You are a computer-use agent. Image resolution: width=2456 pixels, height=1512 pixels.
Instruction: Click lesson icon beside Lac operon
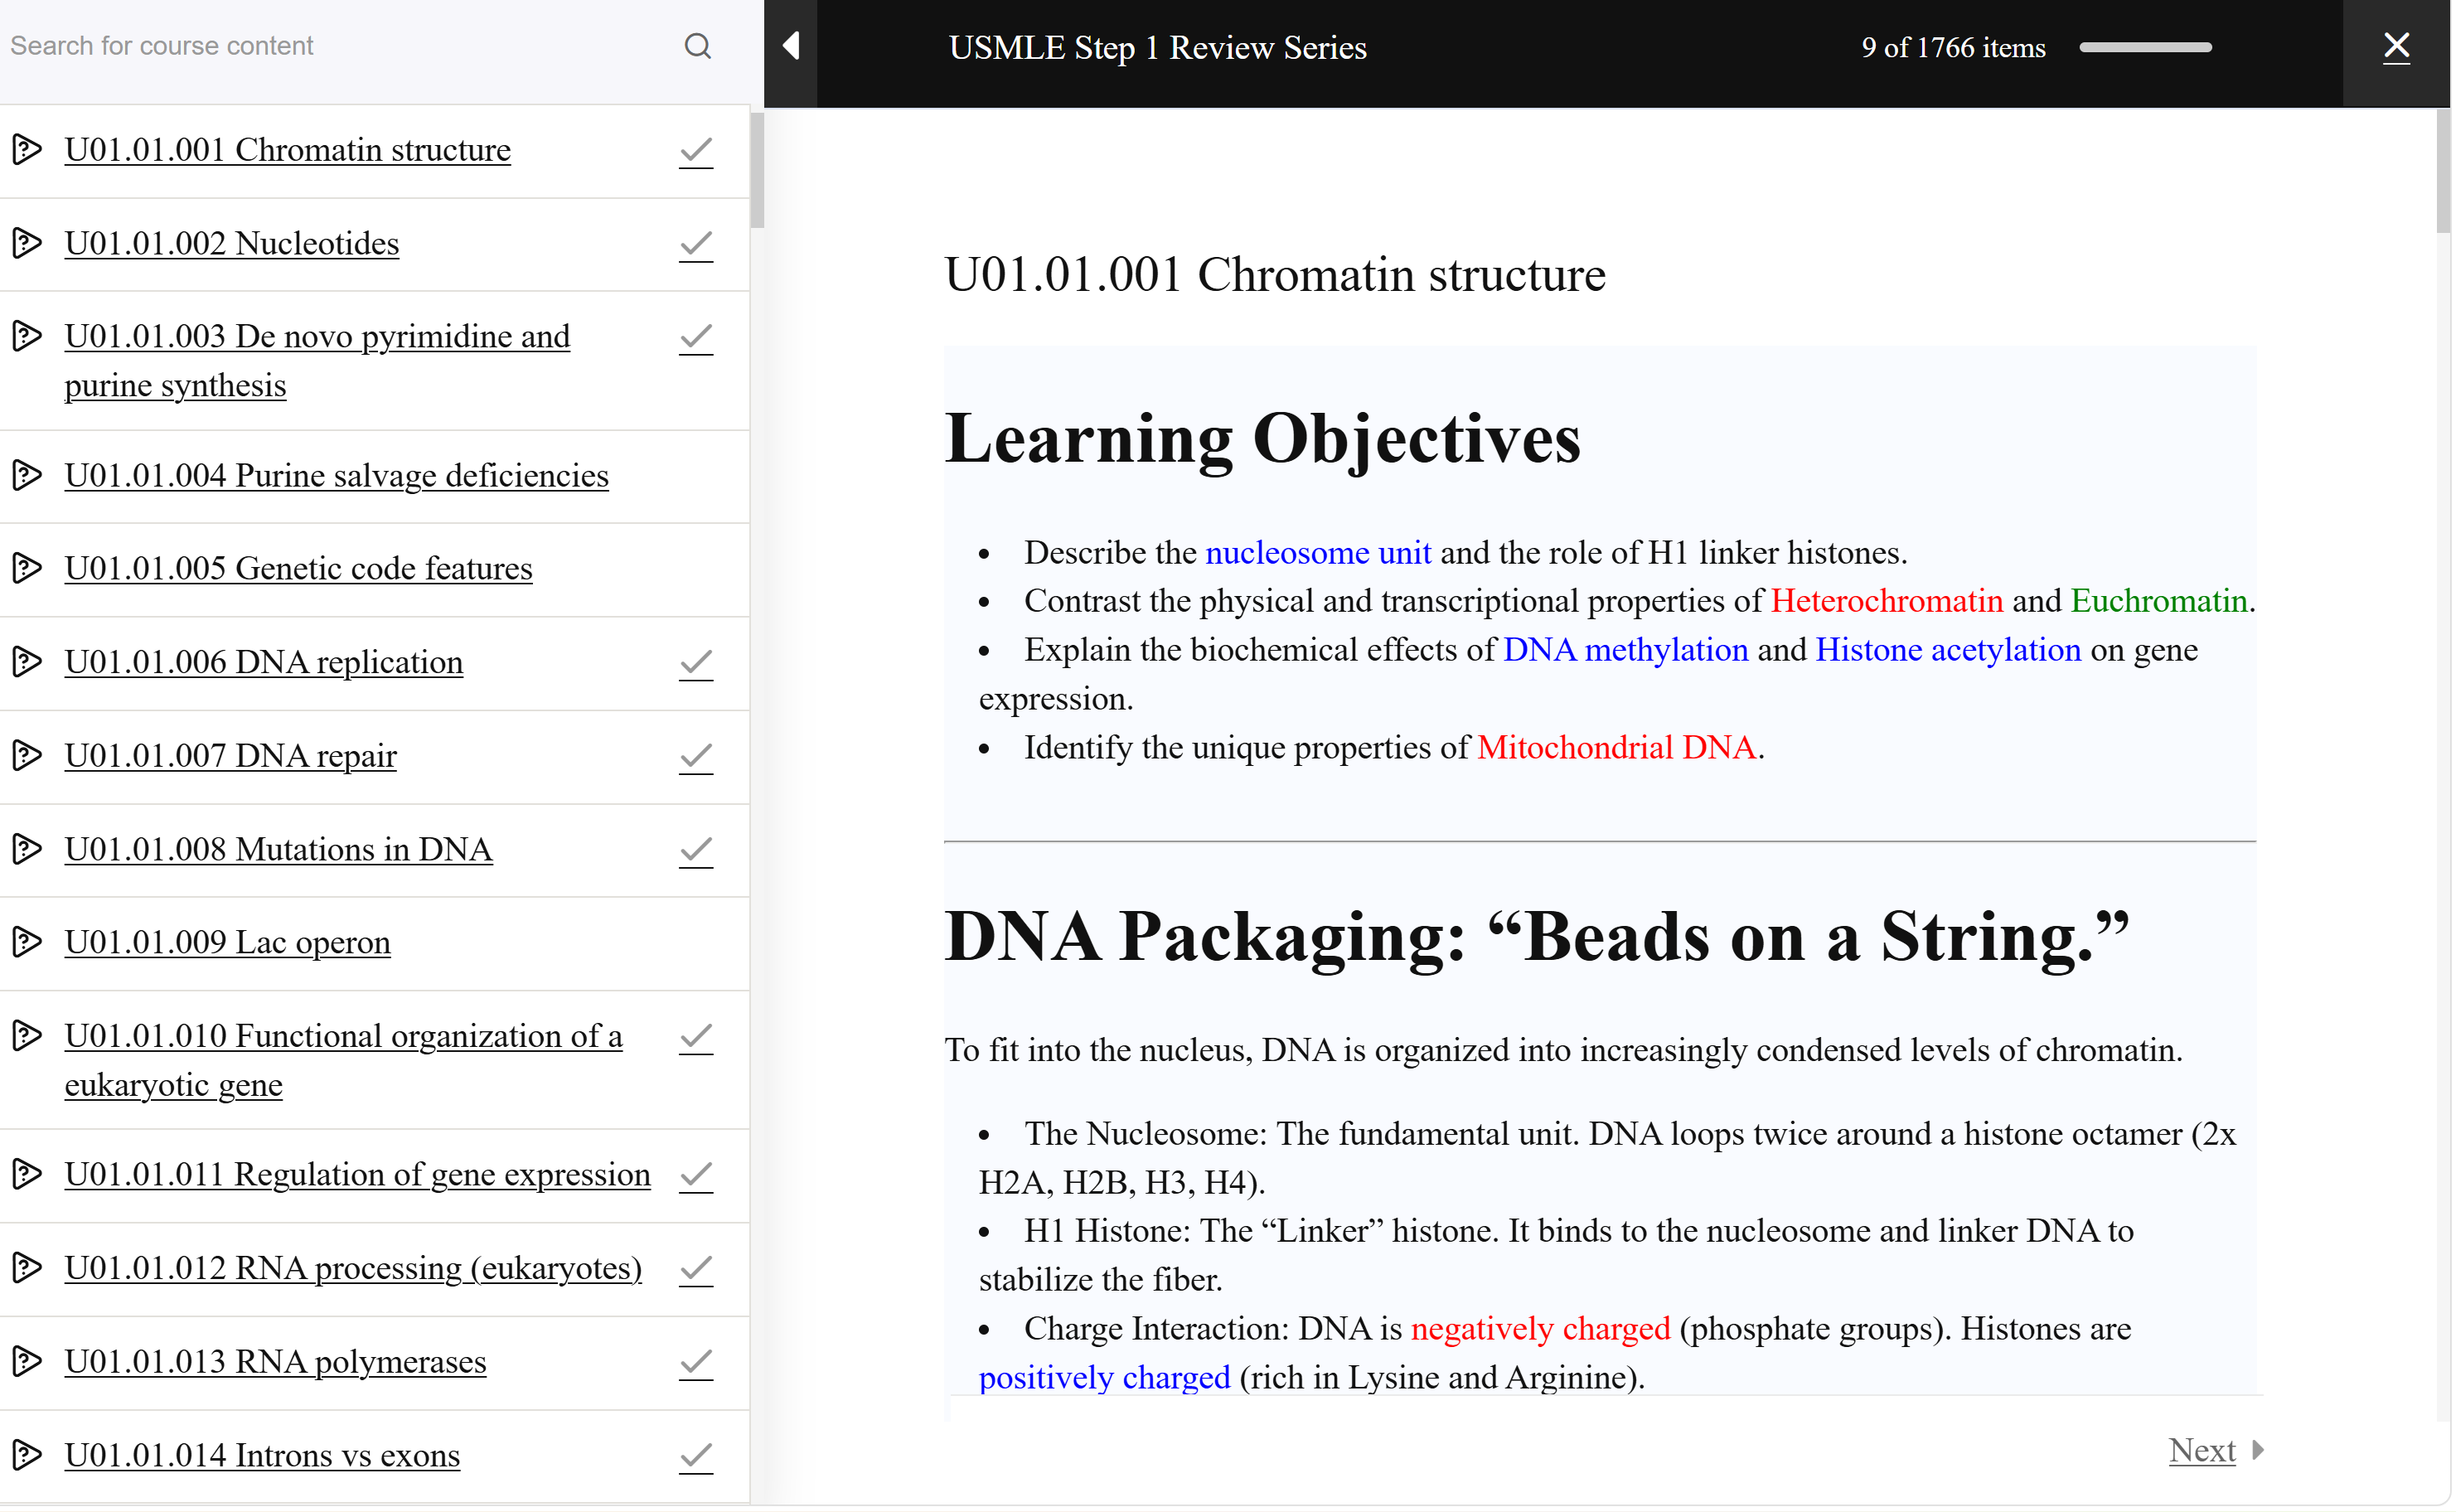[x=27, y=943]
